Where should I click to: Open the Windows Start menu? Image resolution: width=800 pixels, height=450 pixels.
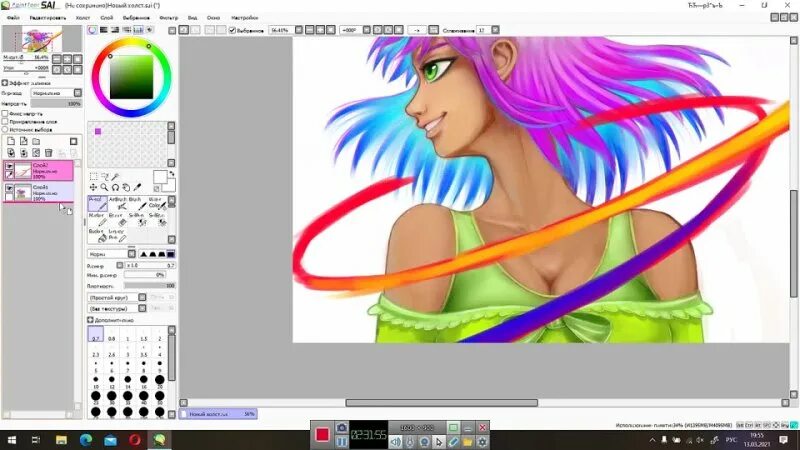pos(11,439)
